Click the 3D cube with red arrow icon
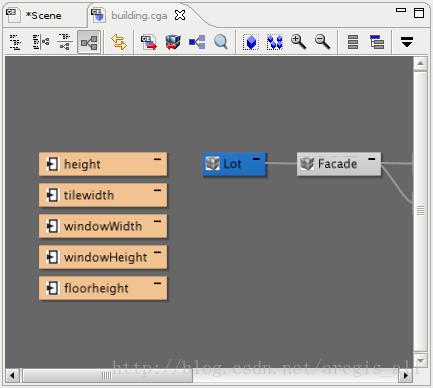433x388 pixels. click(173, 42)
